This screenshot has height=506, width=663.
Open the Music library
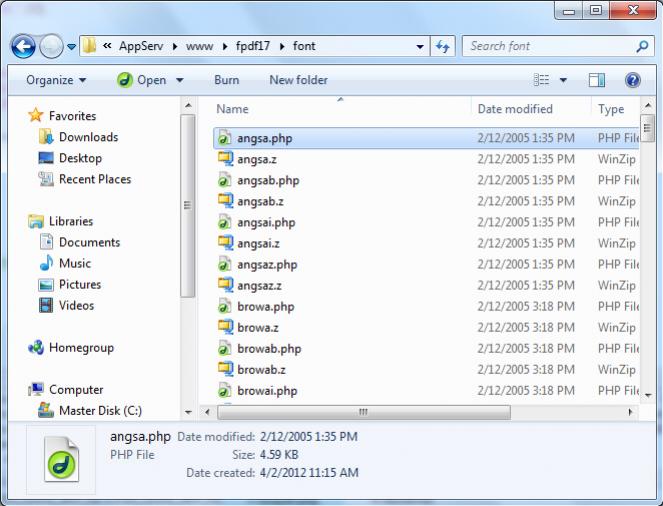[x=75, y=263]
